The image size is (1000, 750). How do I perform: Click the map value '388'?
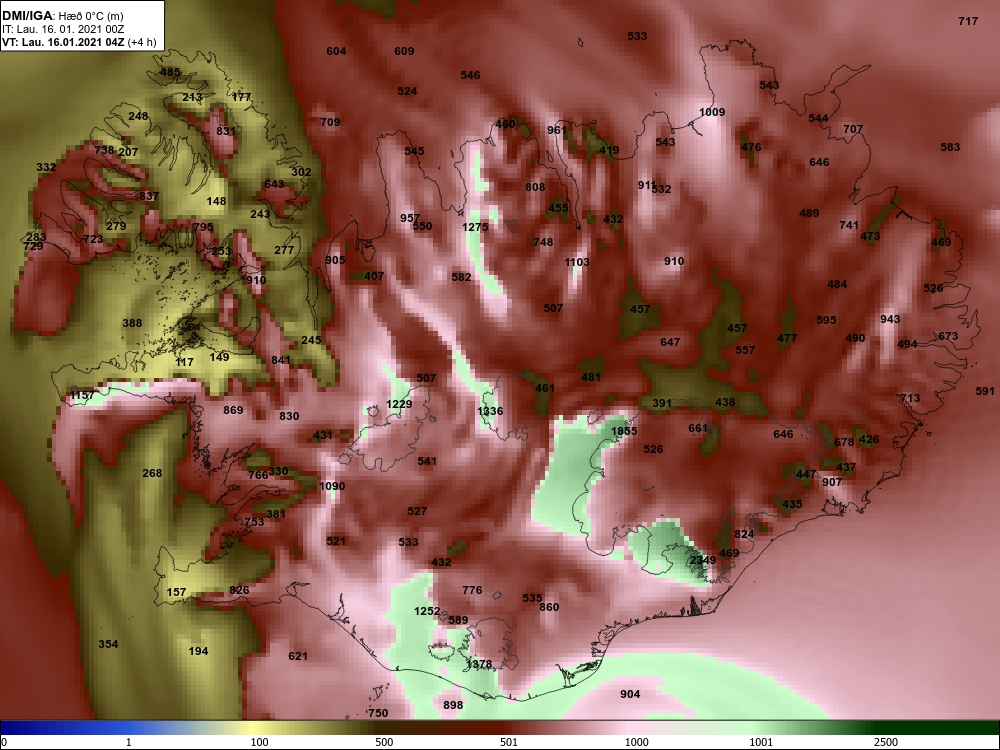132,323
